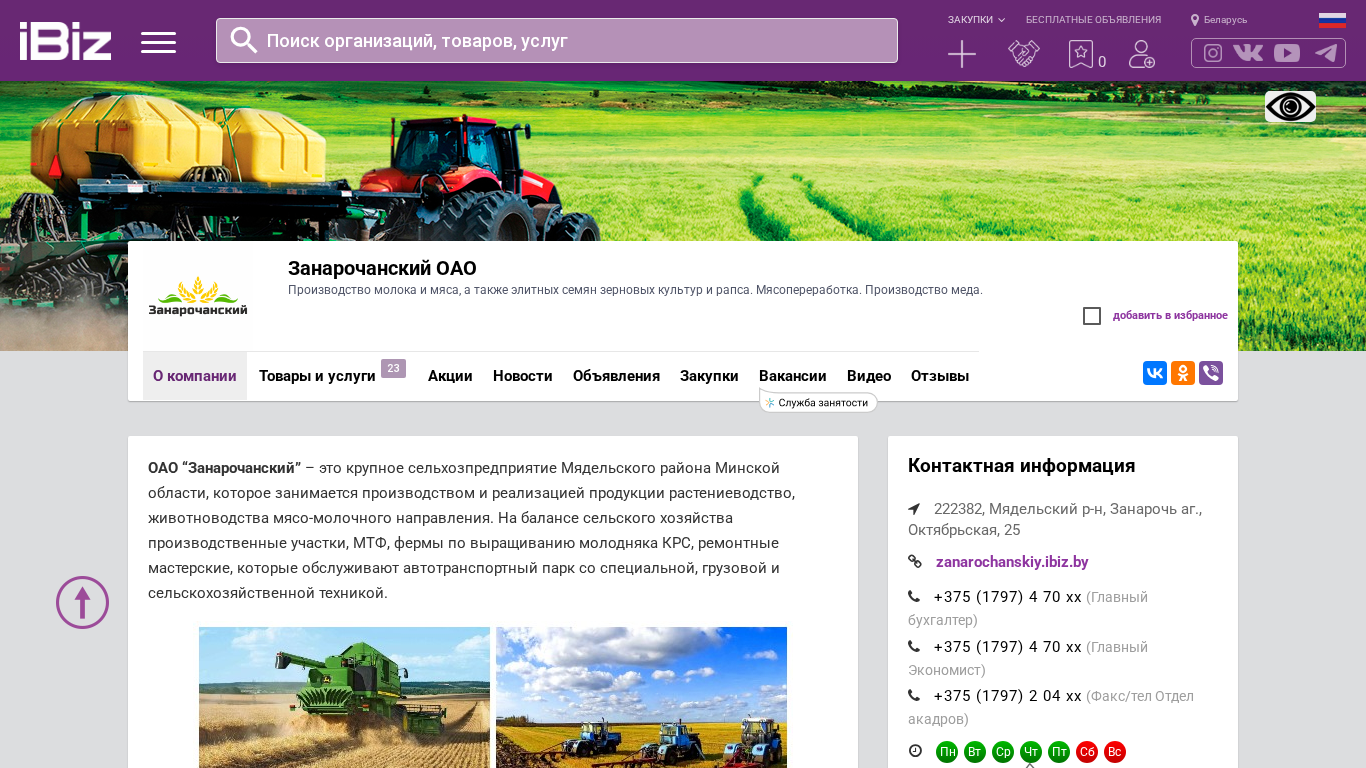The width and height of the screenshot is (1366, 768).
Task: Toggle the accessibility eye icon
Action: point(1290,106)
